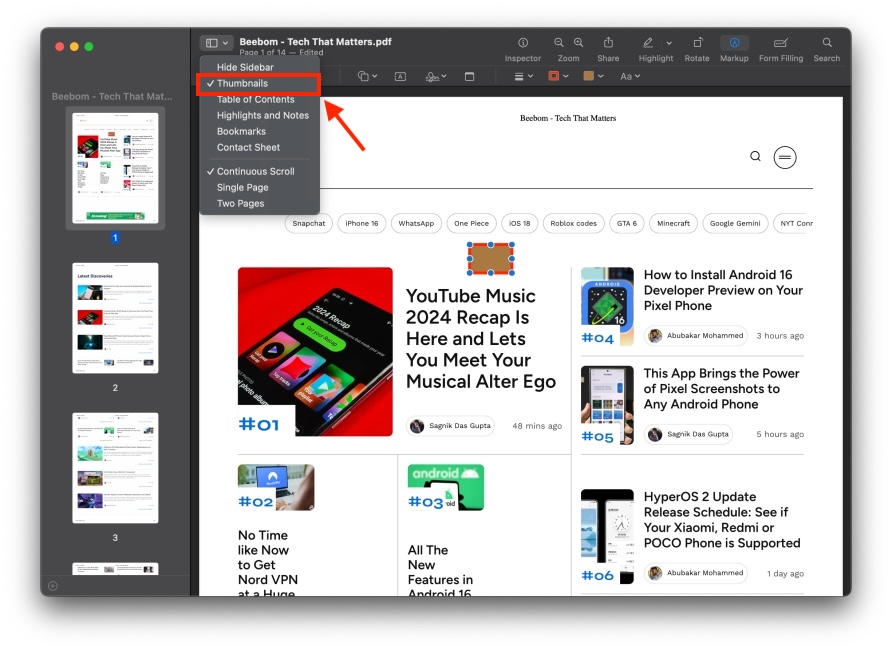Click the add page plus button
Image resolution: width=892 pixels, height=650 pixels.
[x=53, y=586]
